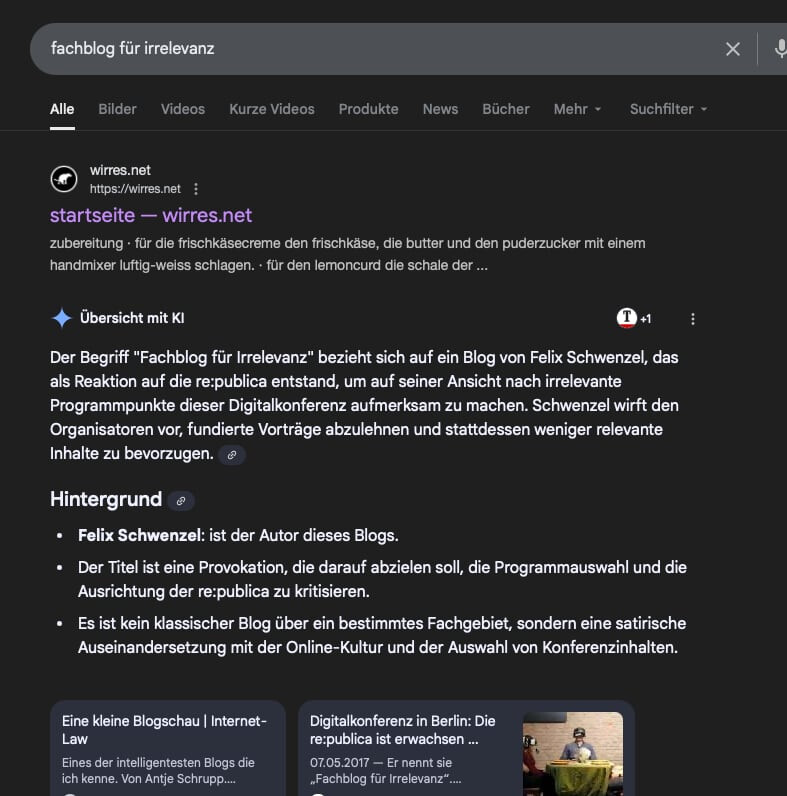Open the Bücher search tab

(505, 109)
